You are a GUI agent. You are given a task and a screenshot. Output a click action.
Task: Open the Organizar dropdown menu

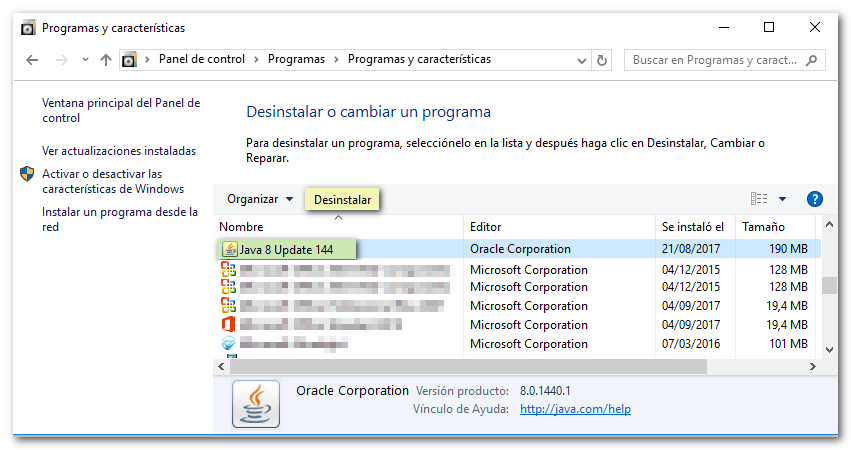click(260, 199)
